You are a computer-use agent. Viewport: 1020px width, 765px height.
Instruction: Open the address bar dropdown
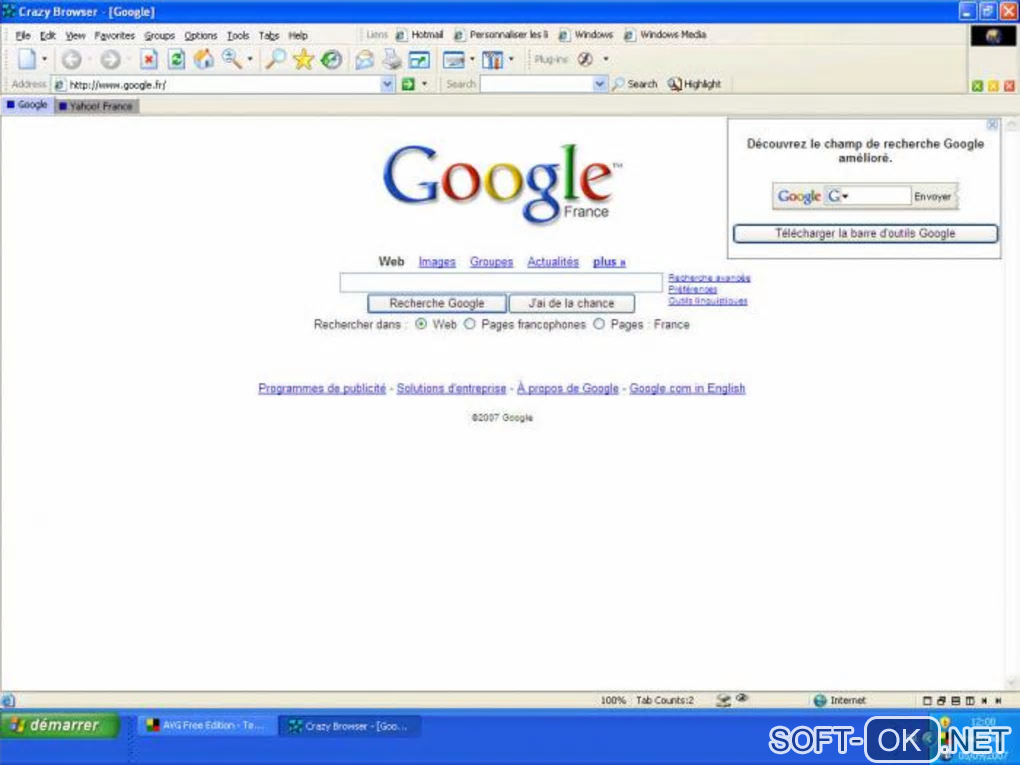click(x=387, y=84)
